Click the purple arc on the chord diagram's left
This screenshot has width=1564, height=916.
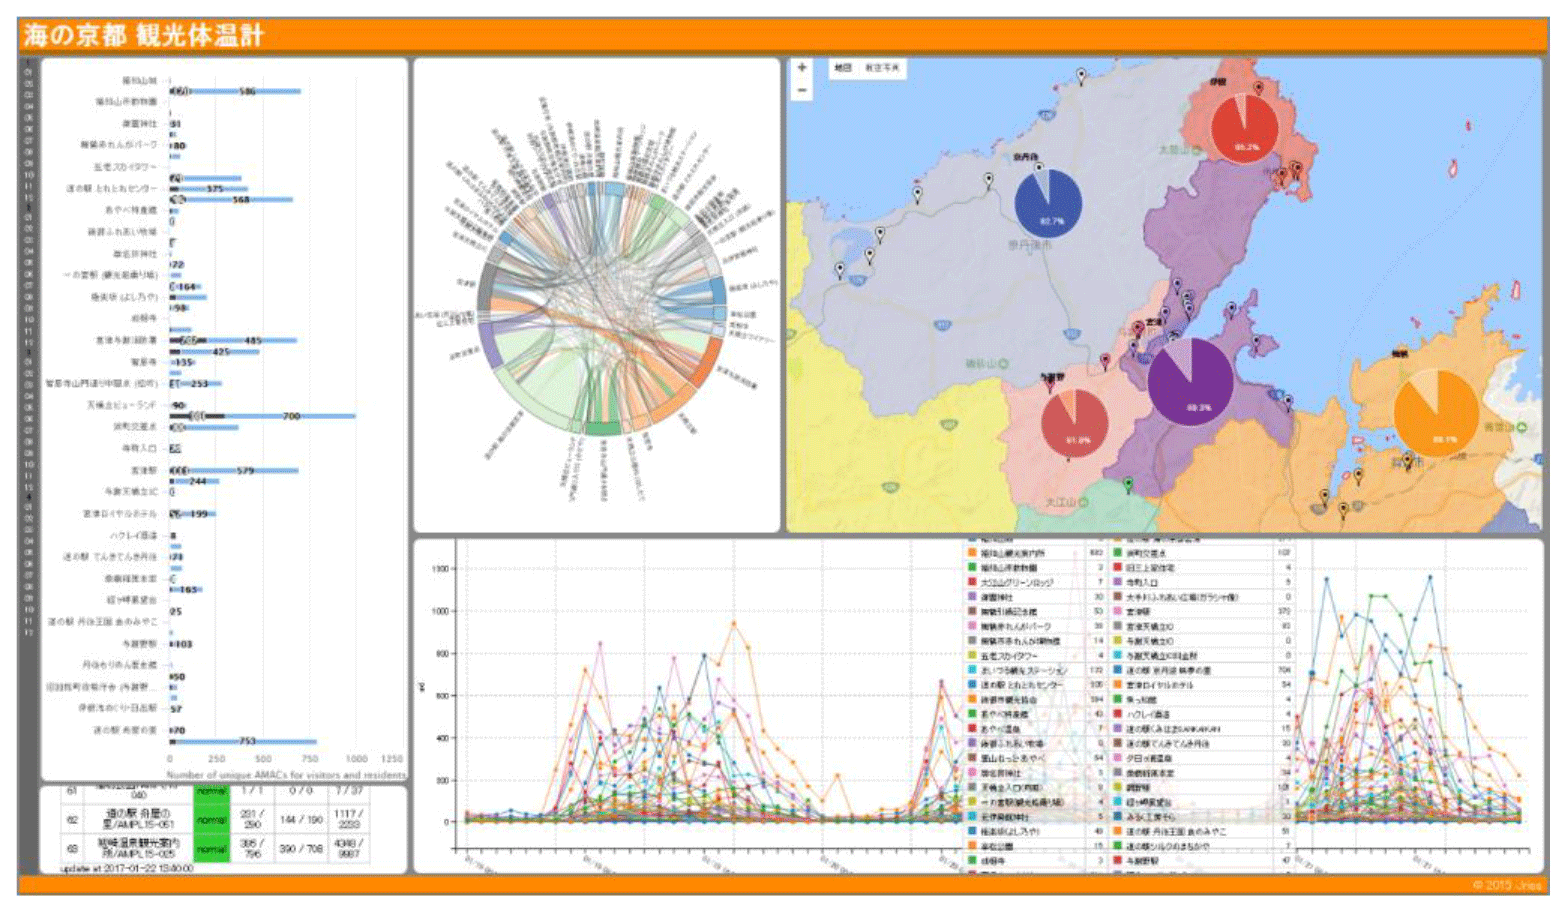pyautogui.click(x=490, y=346)
